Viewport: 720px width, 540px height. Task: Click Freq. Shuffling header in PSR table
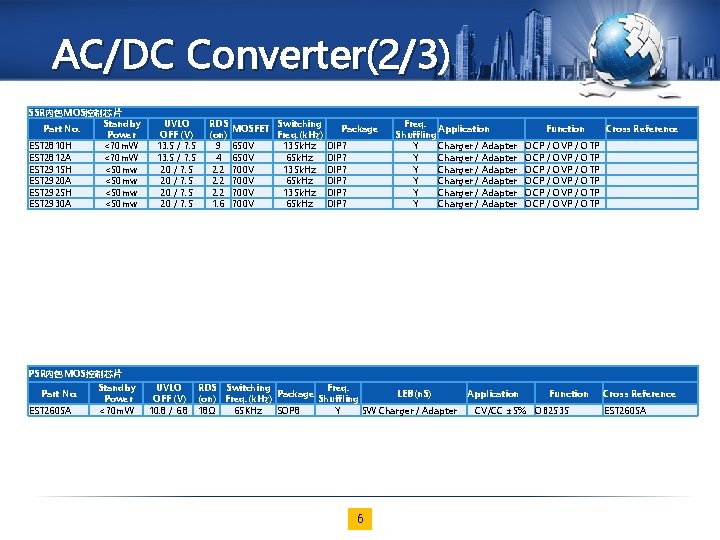338,394
